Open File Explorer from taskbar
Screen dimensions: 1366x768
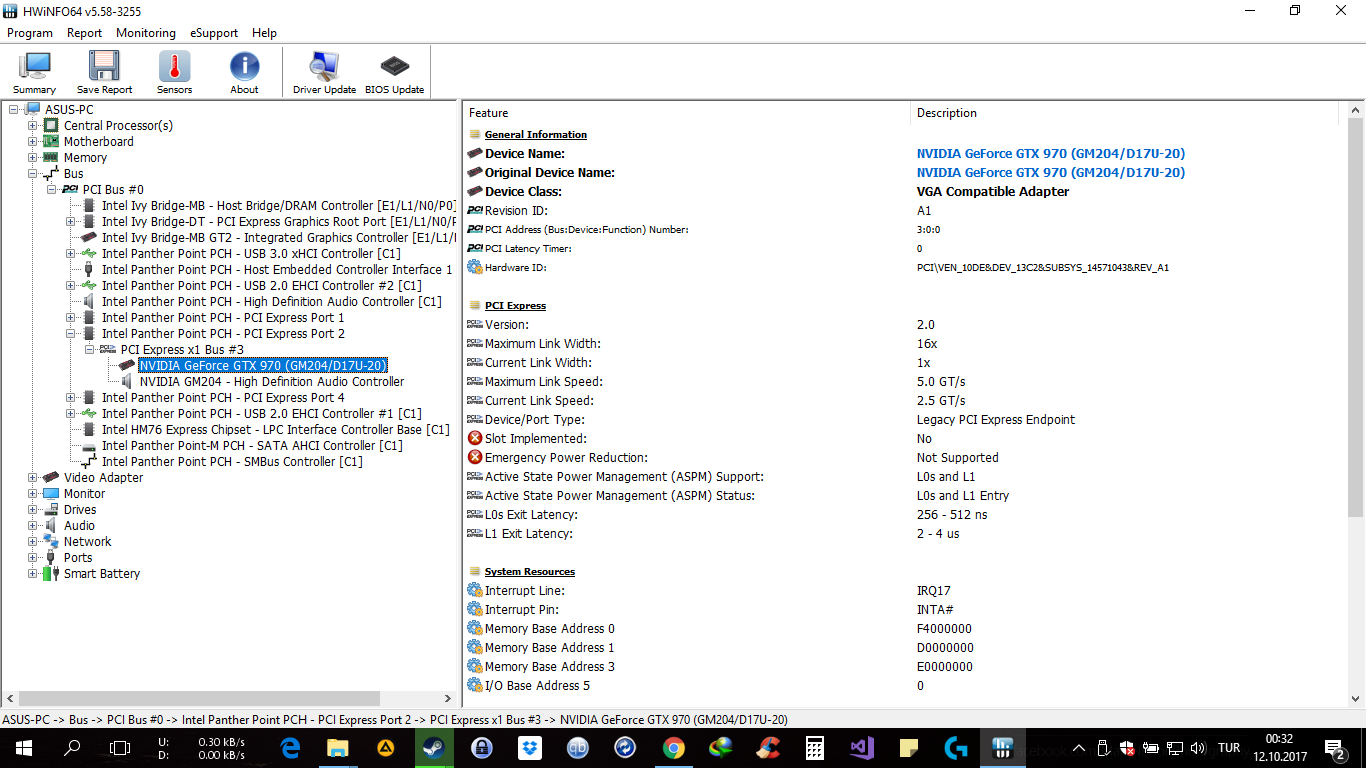(338, 748)
